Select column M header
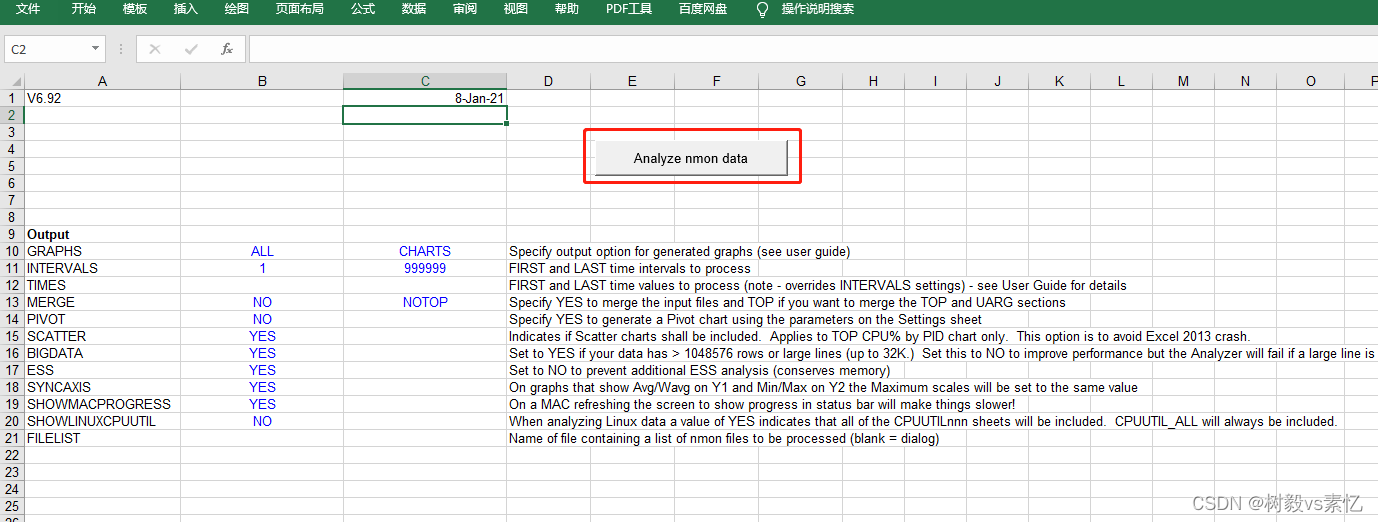This screenshot has height=522, width=1378. (1183, 81)
